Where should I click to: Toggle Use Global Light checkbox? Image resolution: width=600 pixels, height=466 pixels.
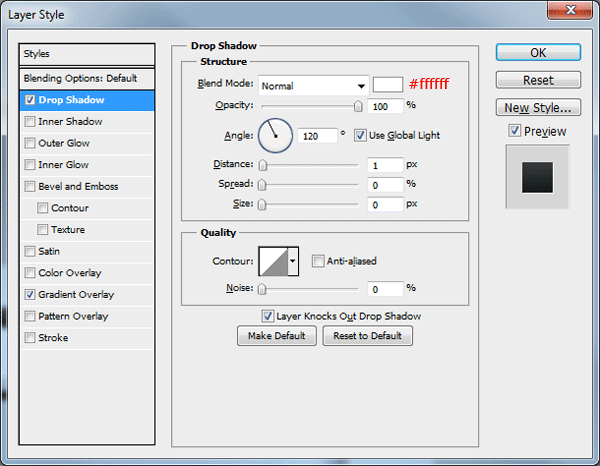click(x=360, y=135)
